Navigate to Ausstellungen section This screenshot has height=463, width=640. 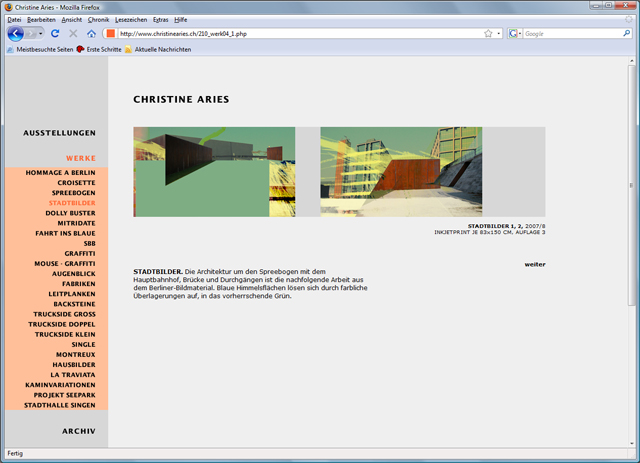pos(59,133)
